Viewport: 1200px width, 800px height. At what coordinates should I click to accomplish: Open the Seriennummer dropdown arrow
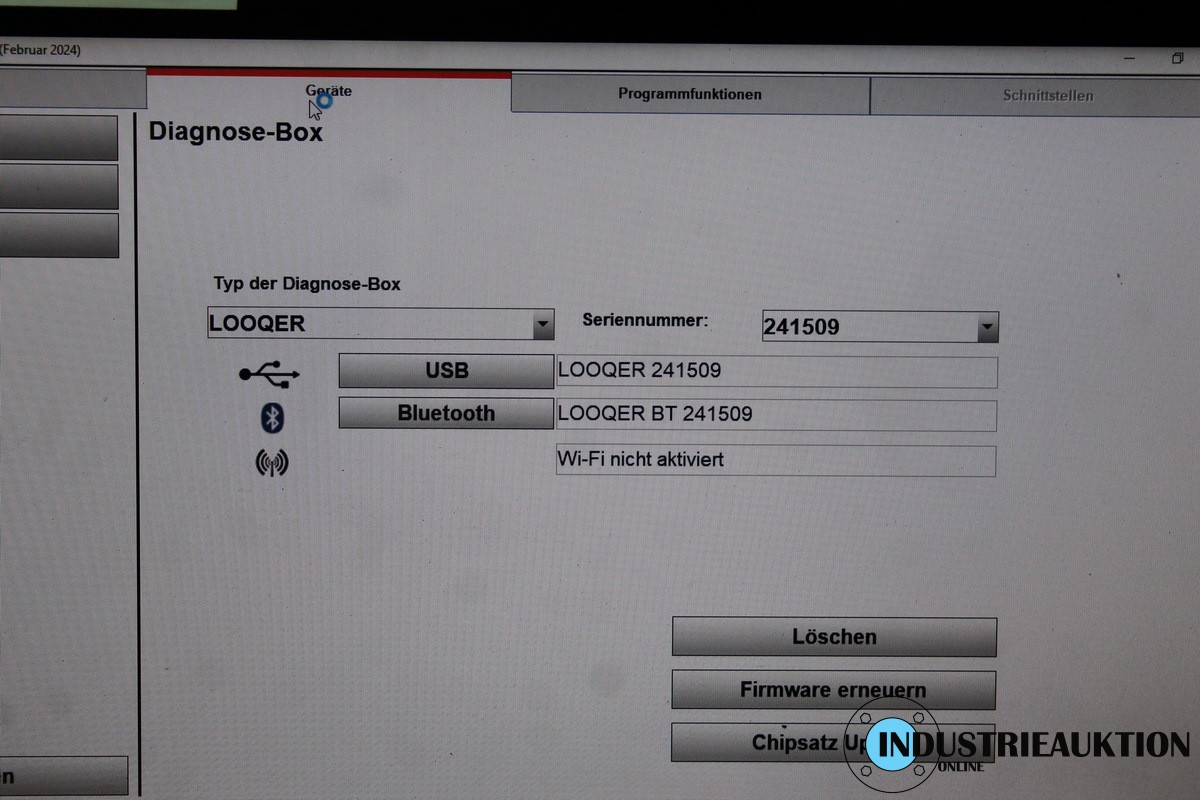(987, 326)
